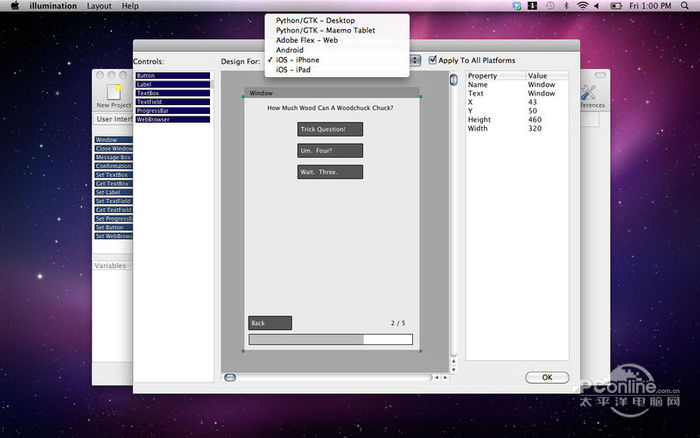Choose Android from the platform list
Image resolution: width=700 pixels, height=438 pixels.
click(x=290, y=50)
